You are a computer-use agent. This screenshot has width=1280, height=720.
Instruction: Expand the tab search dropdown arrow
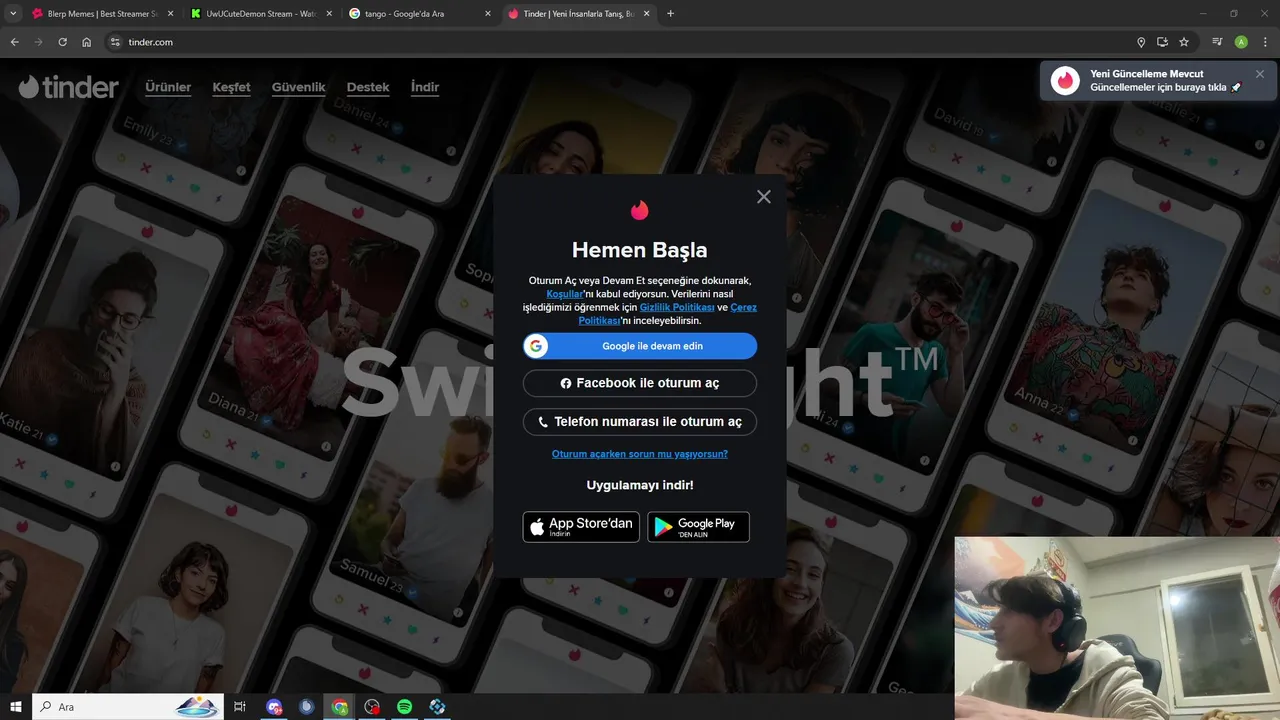point(13,14)
